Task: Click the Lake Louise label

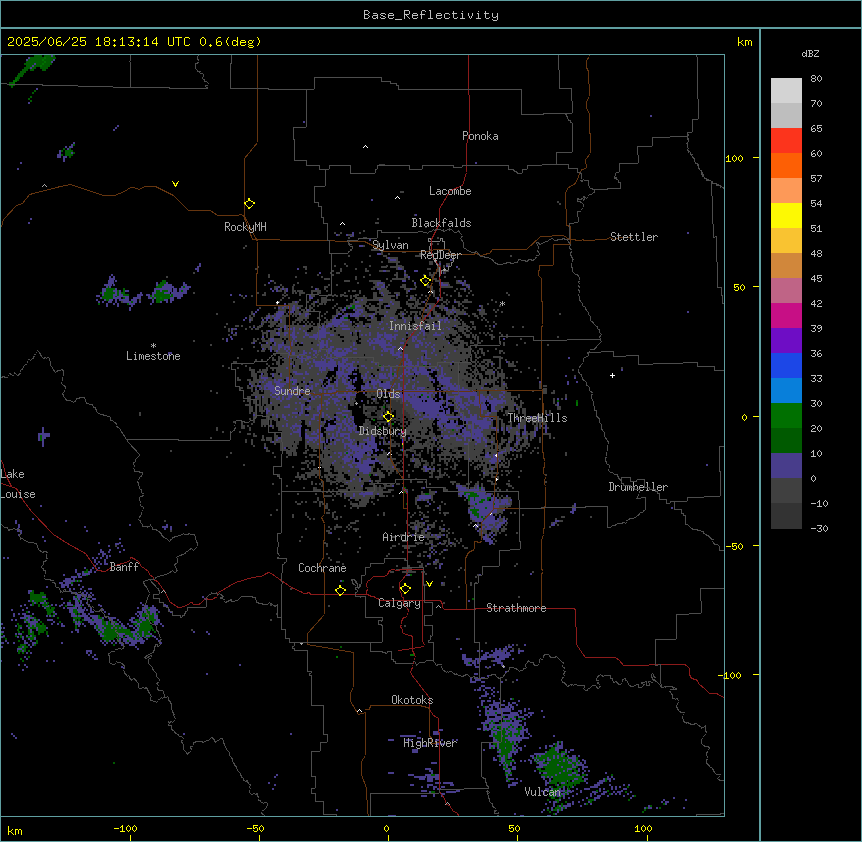Action: (18, 484)
